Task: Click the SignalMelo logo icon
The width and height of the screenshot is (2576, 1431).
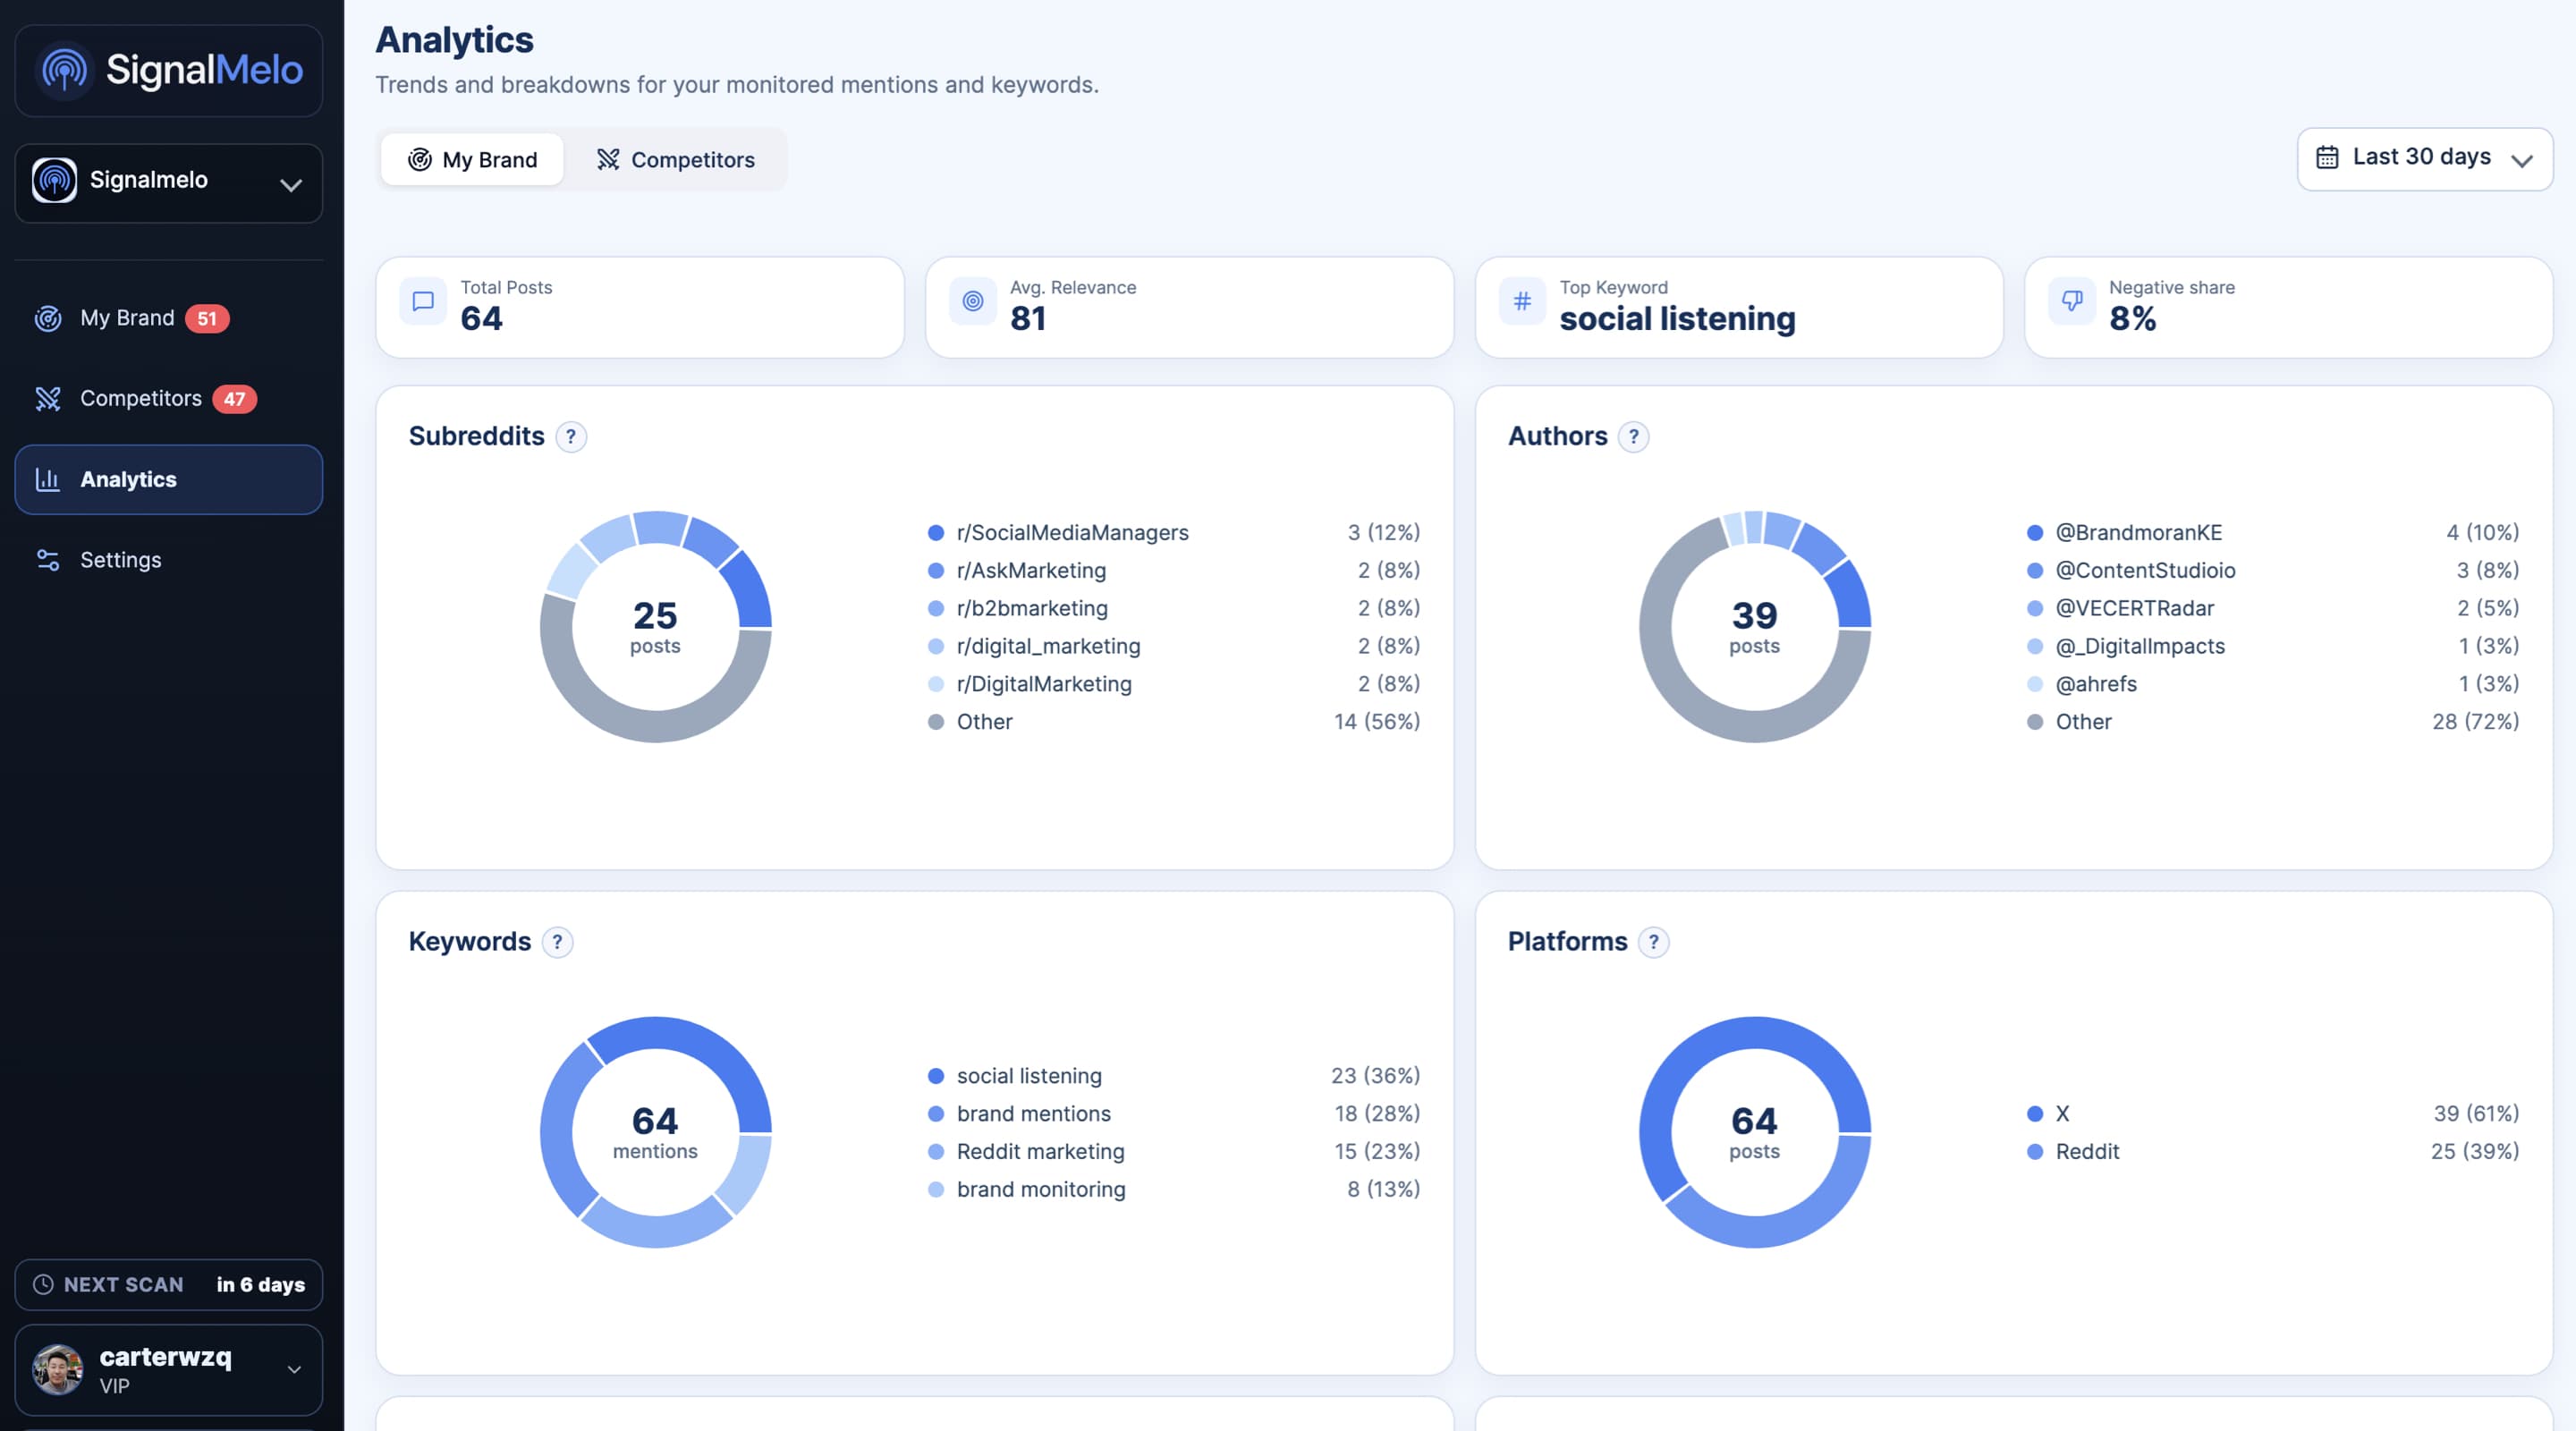Action: [x=64, y=70]
